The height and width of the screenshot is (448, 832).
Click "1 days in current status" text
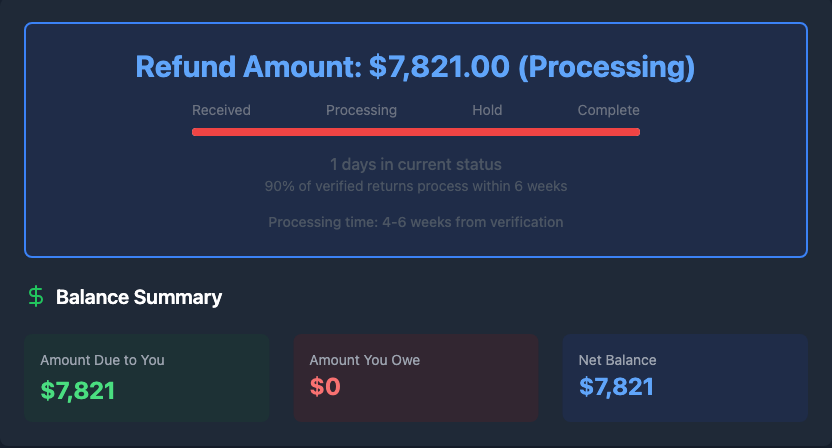click(x=416, y=164)
